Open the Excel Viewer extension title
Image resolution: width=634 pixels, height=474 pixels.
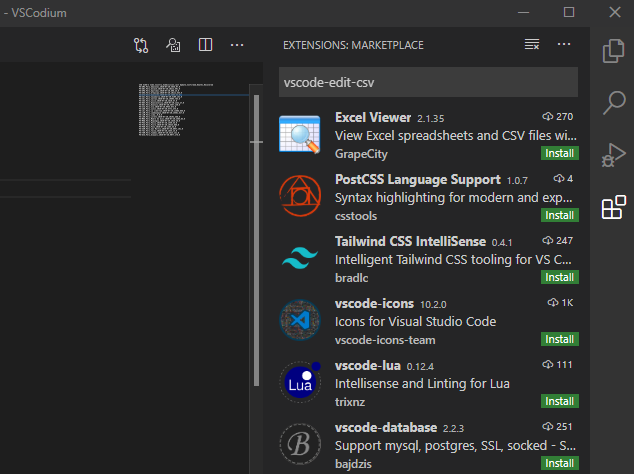(x=373, y=118)
